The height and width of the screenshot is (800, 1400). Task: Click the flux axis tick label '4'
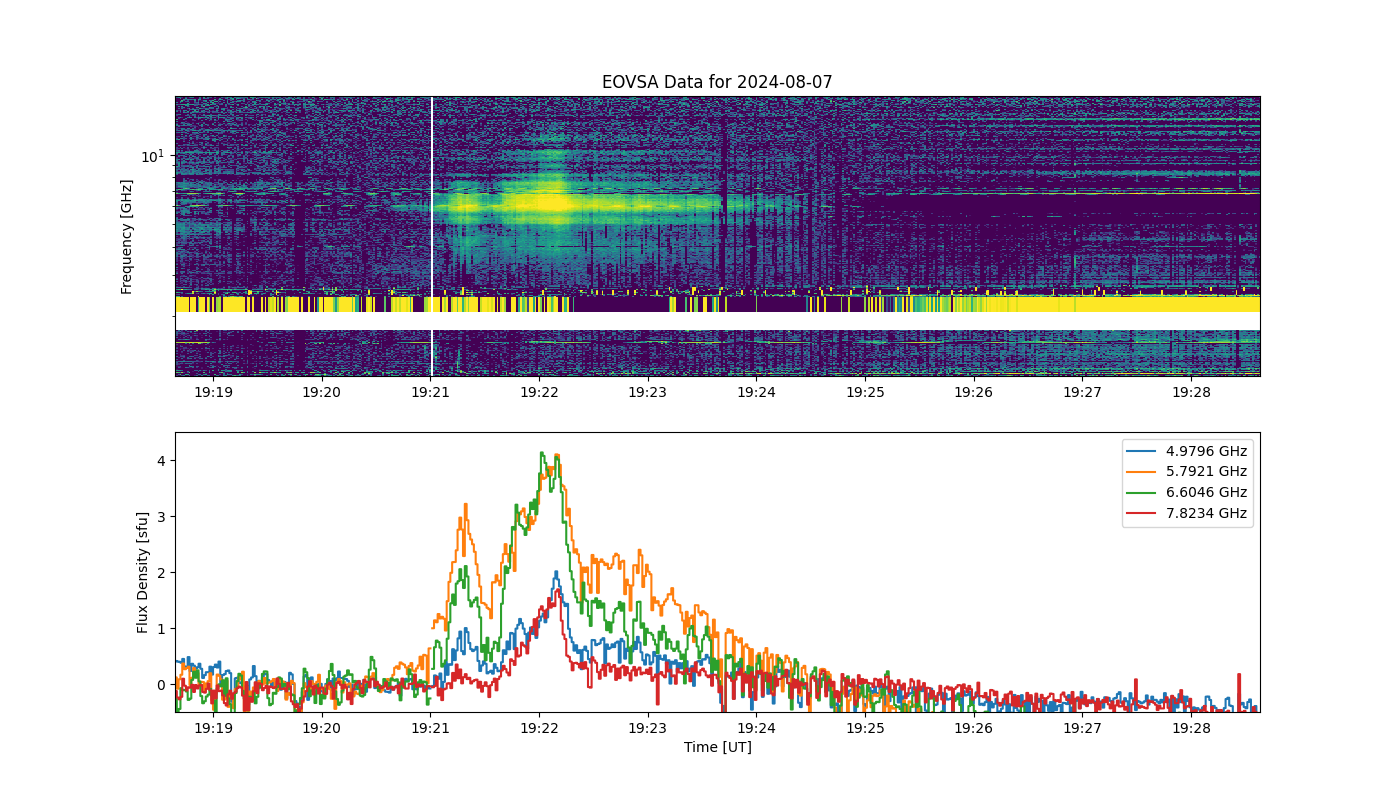160,461
